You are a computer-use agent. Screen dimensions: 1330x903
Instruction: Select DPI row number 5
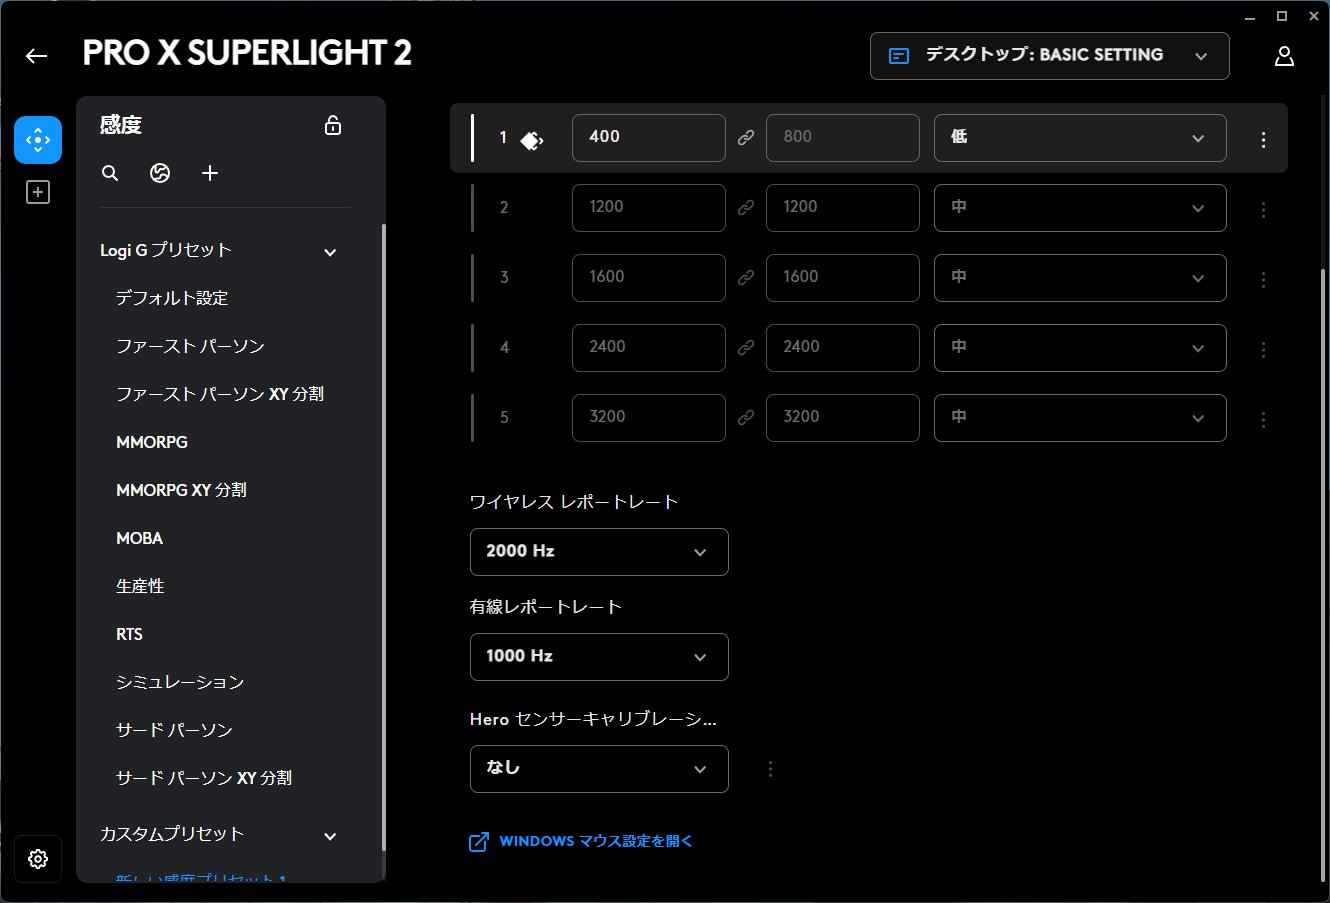click(504, 418)
